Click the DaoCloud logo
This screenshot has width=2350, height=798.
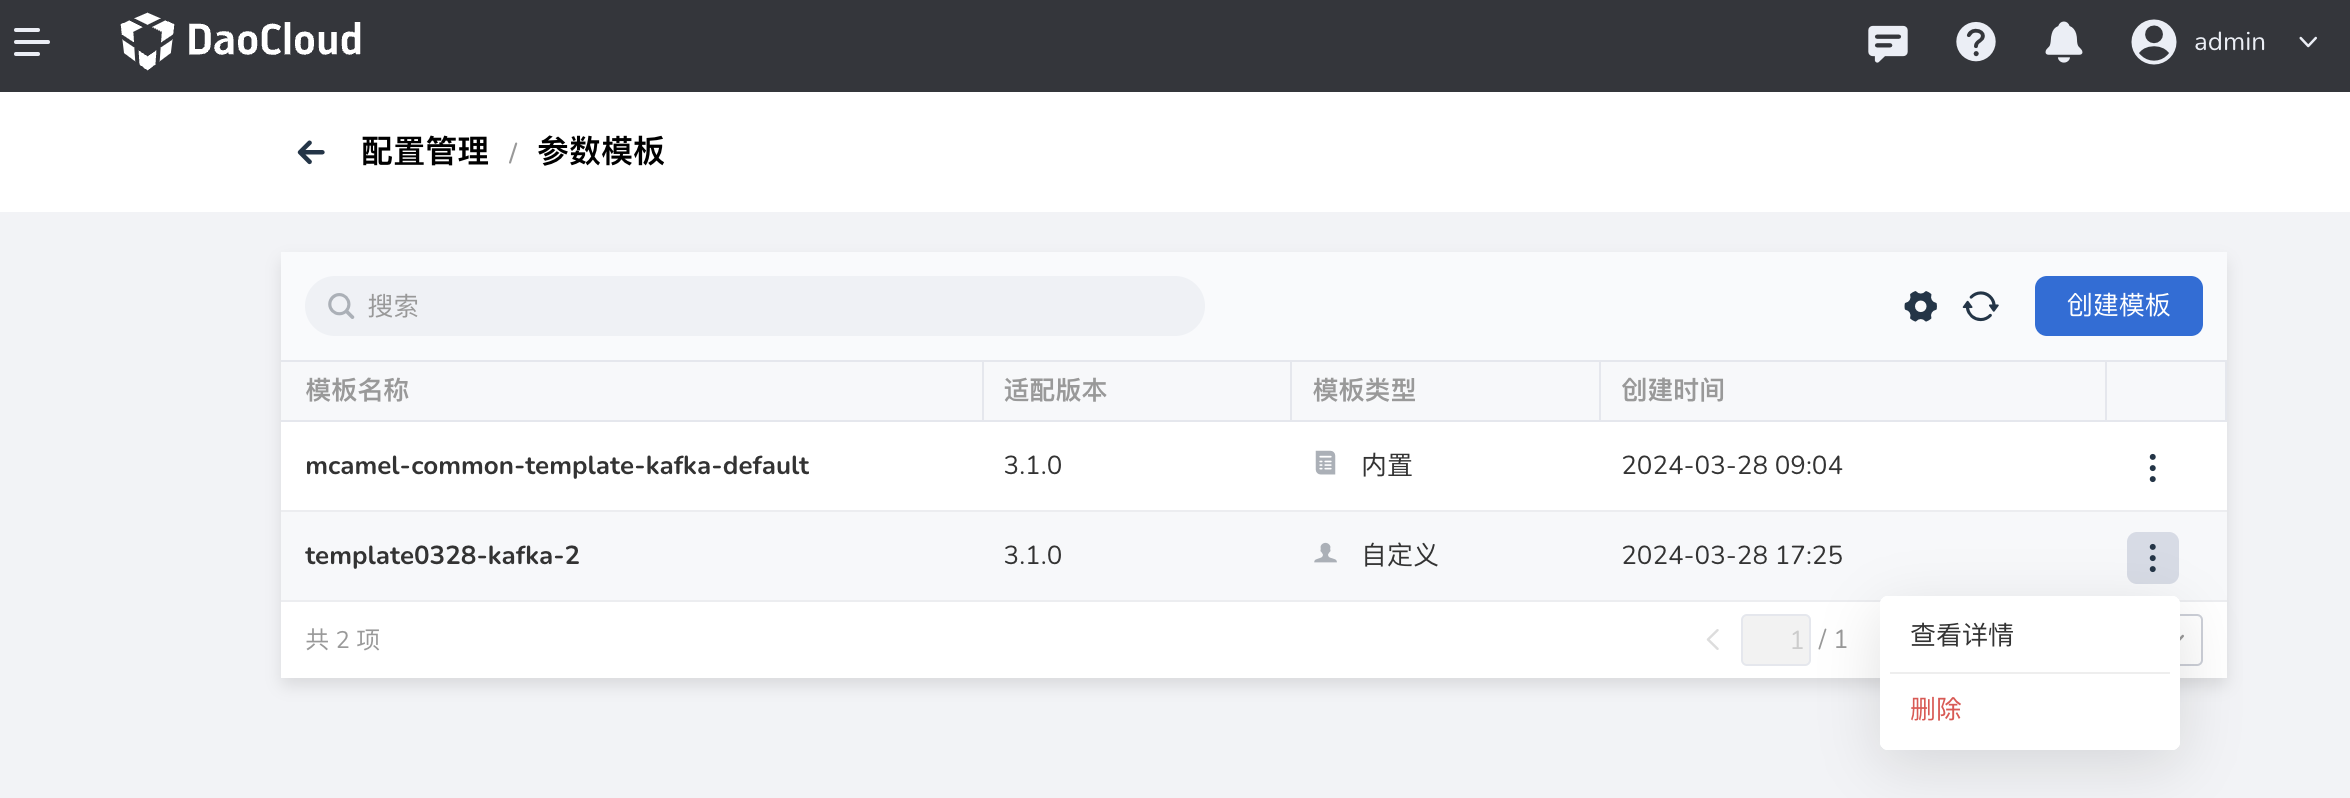(x=240, y=40)
